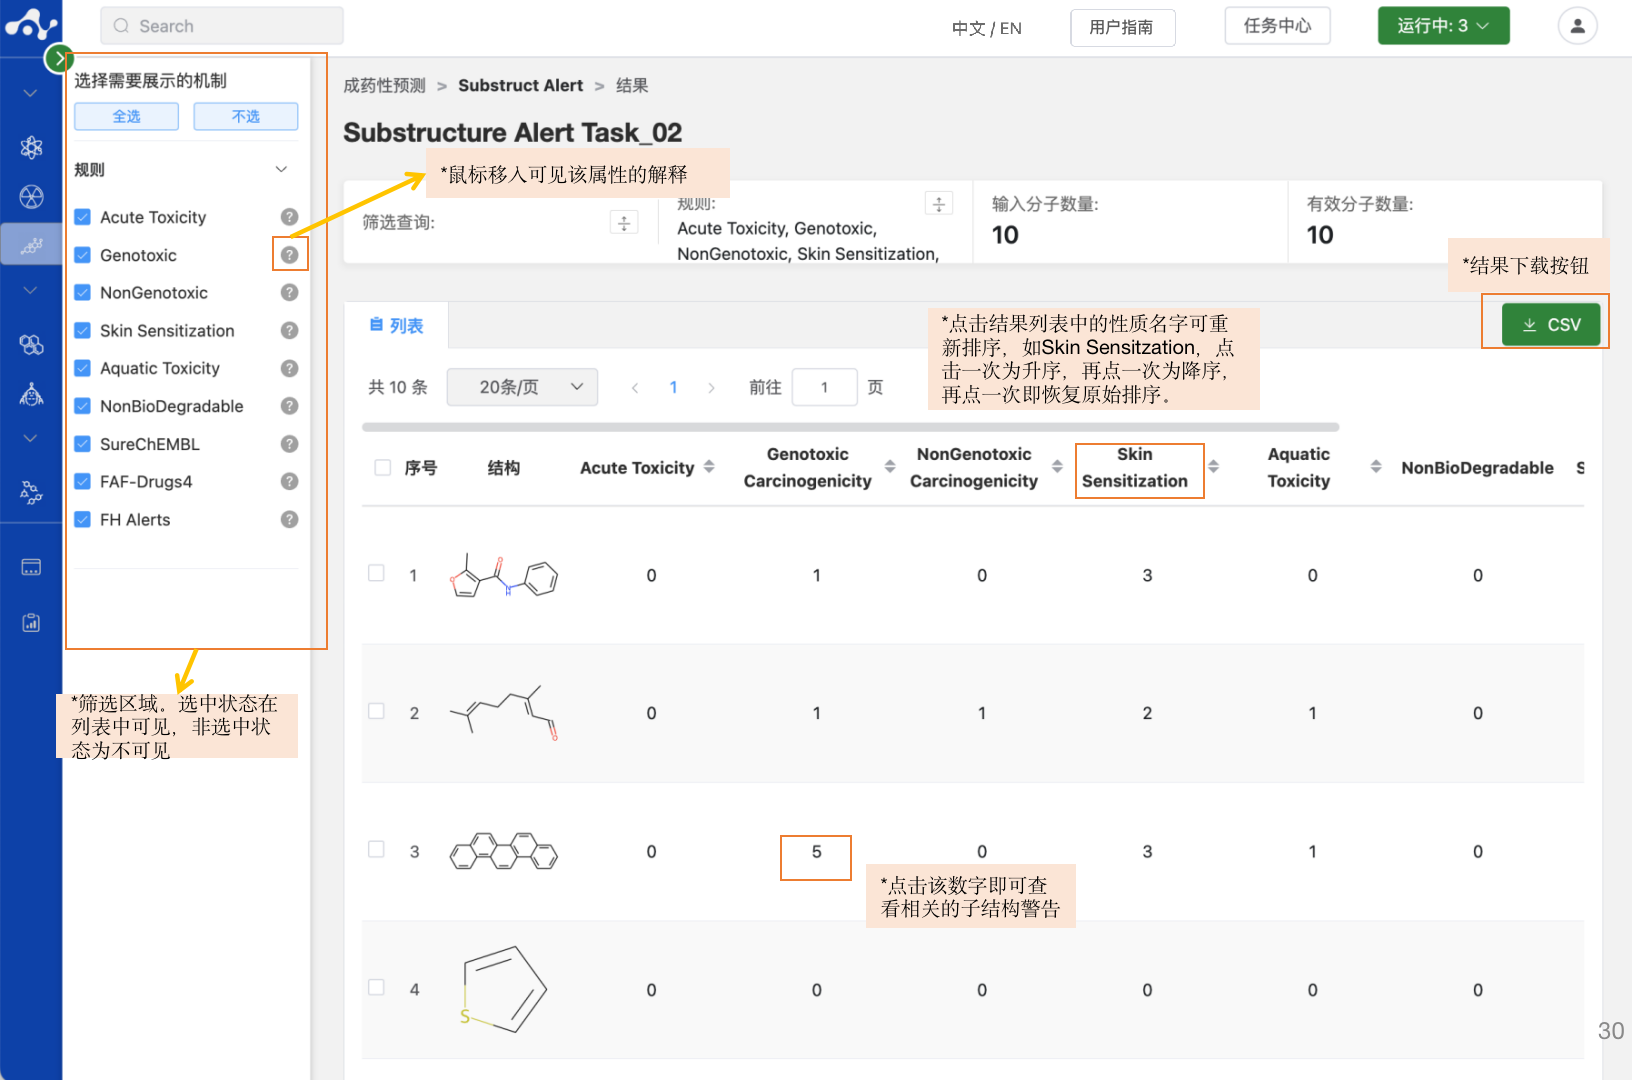Open the face-icon tool in the sidebar
1646x1080 pixels.
click(31, 394)
